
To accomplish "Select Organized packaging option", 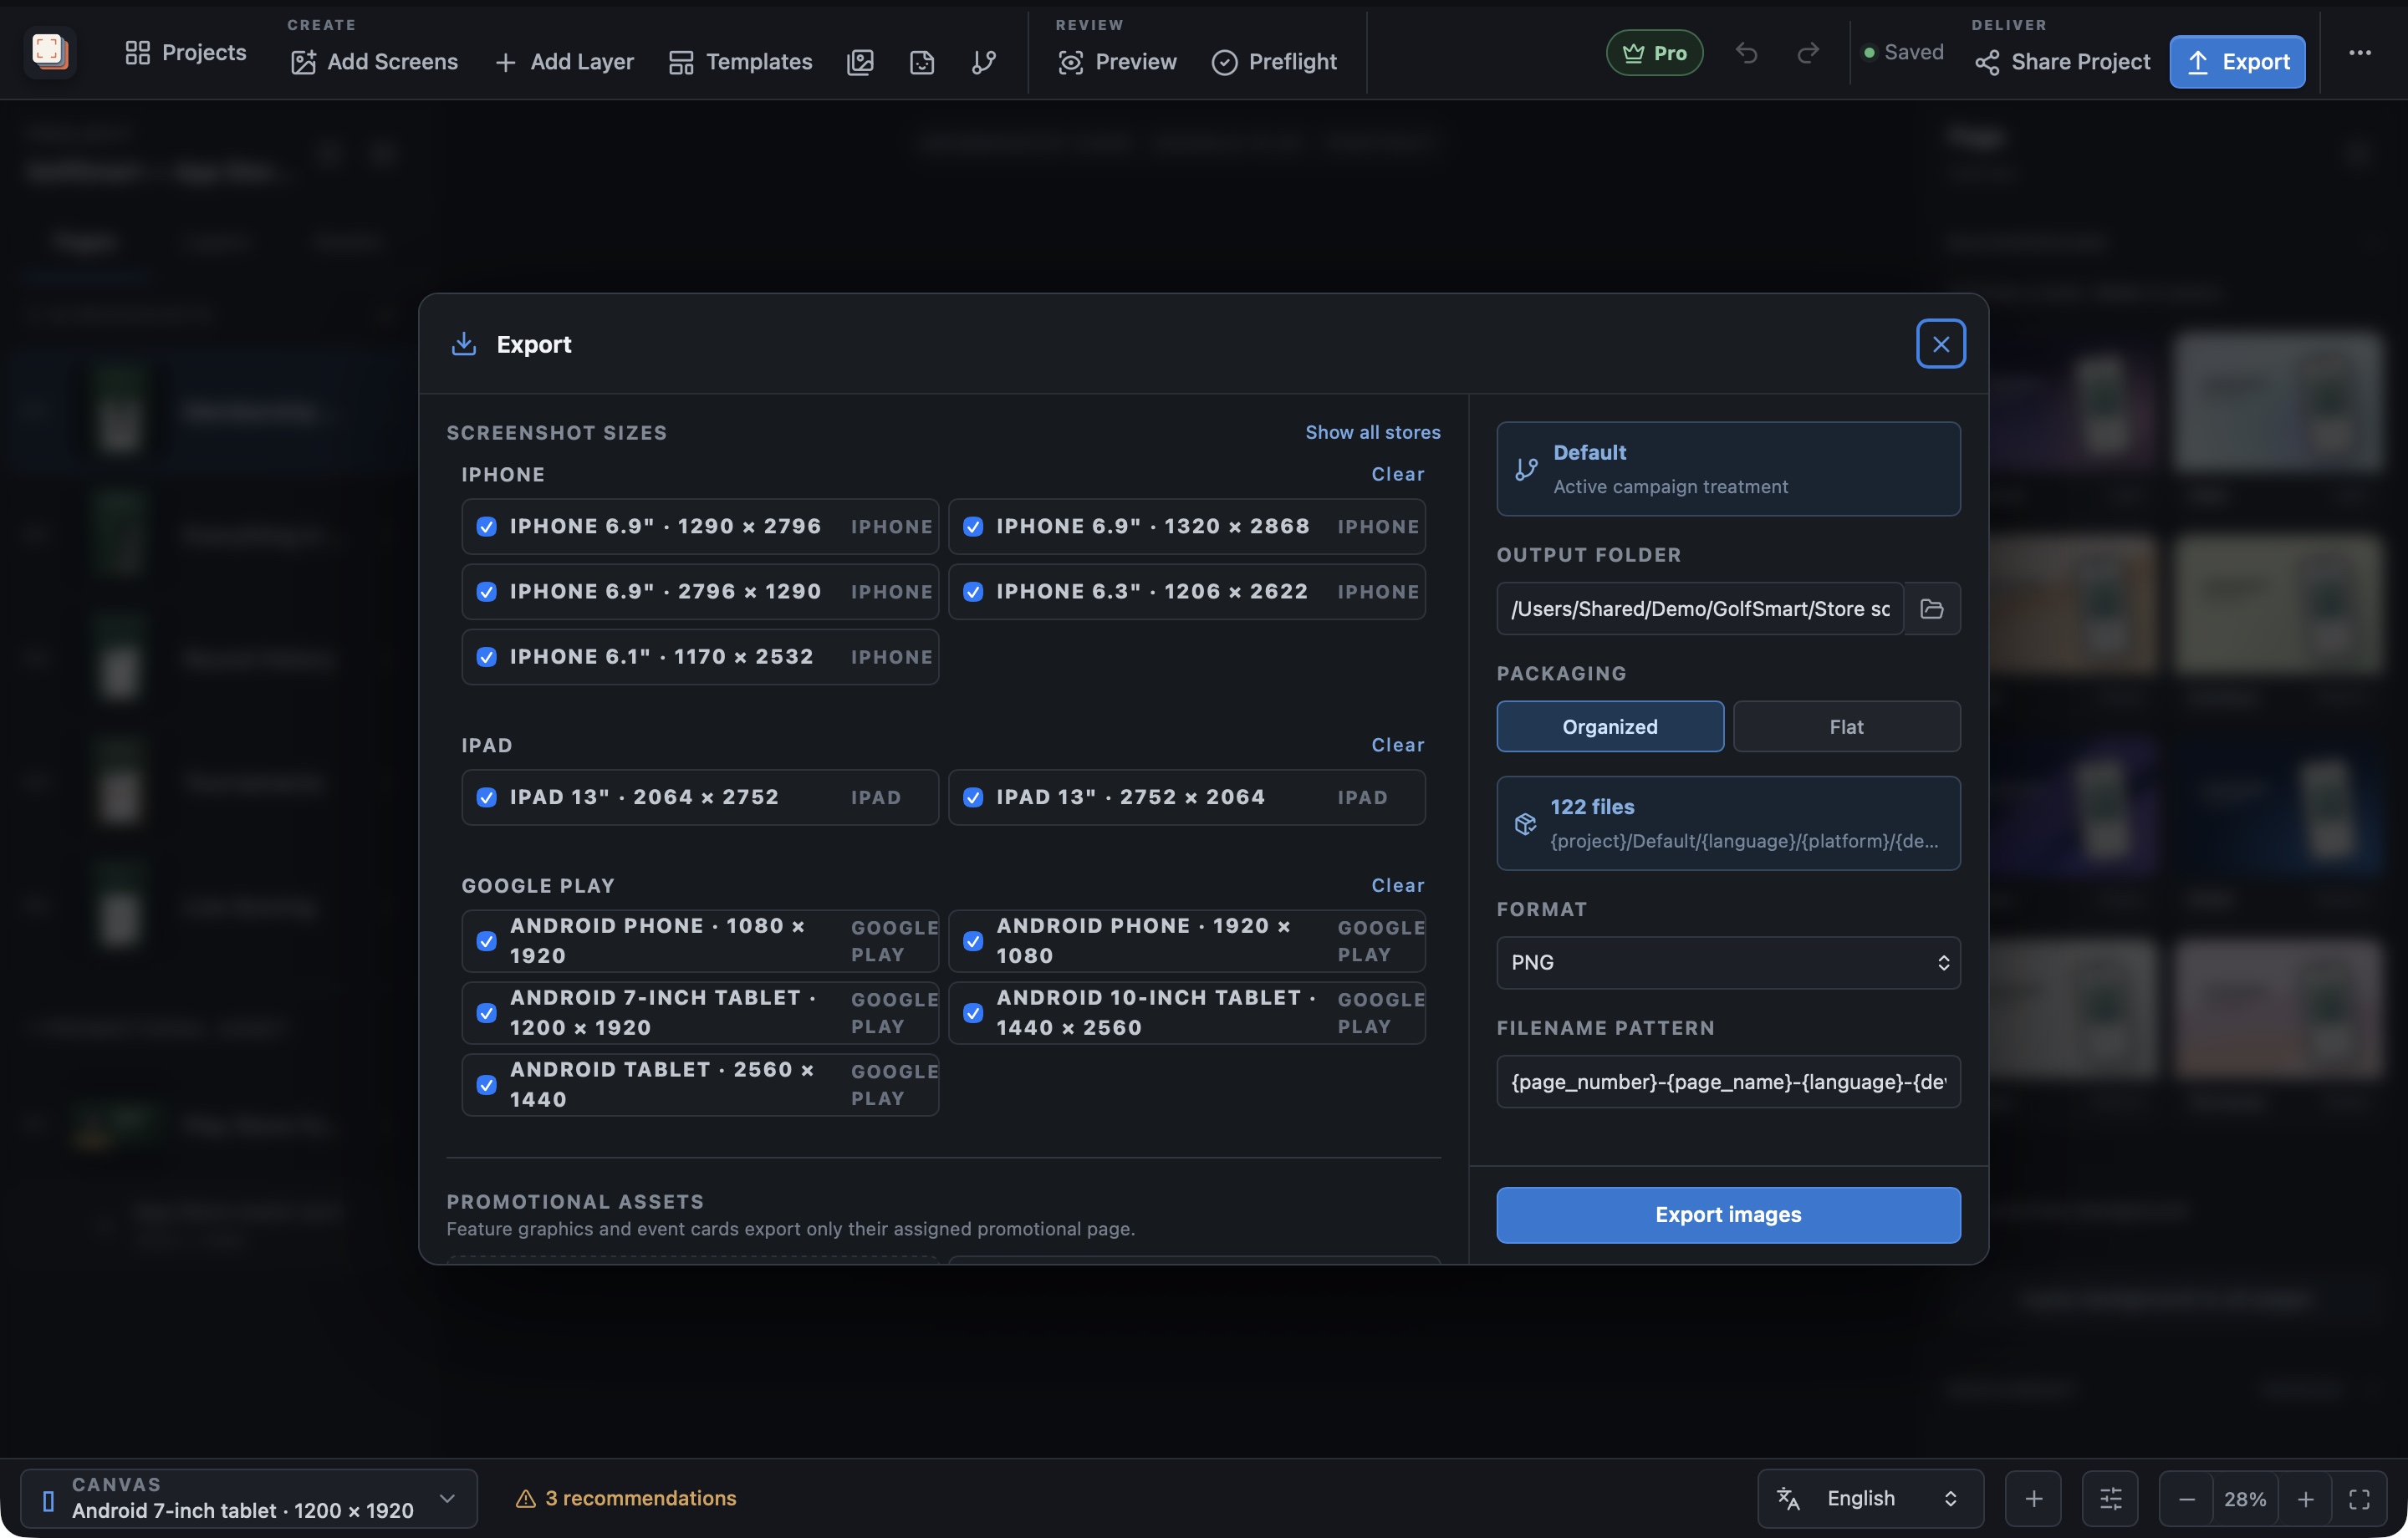I will (1610, 726).
